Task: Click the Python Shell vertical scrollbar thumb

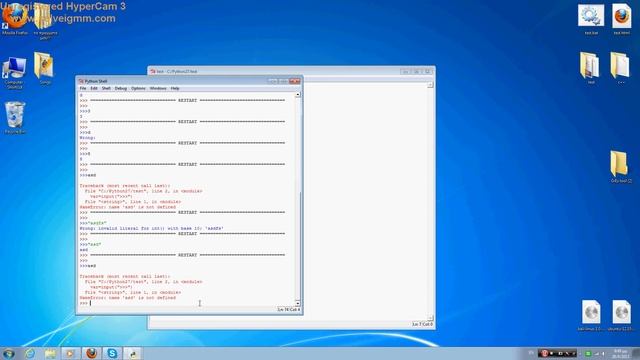Action: click(298, 246)
